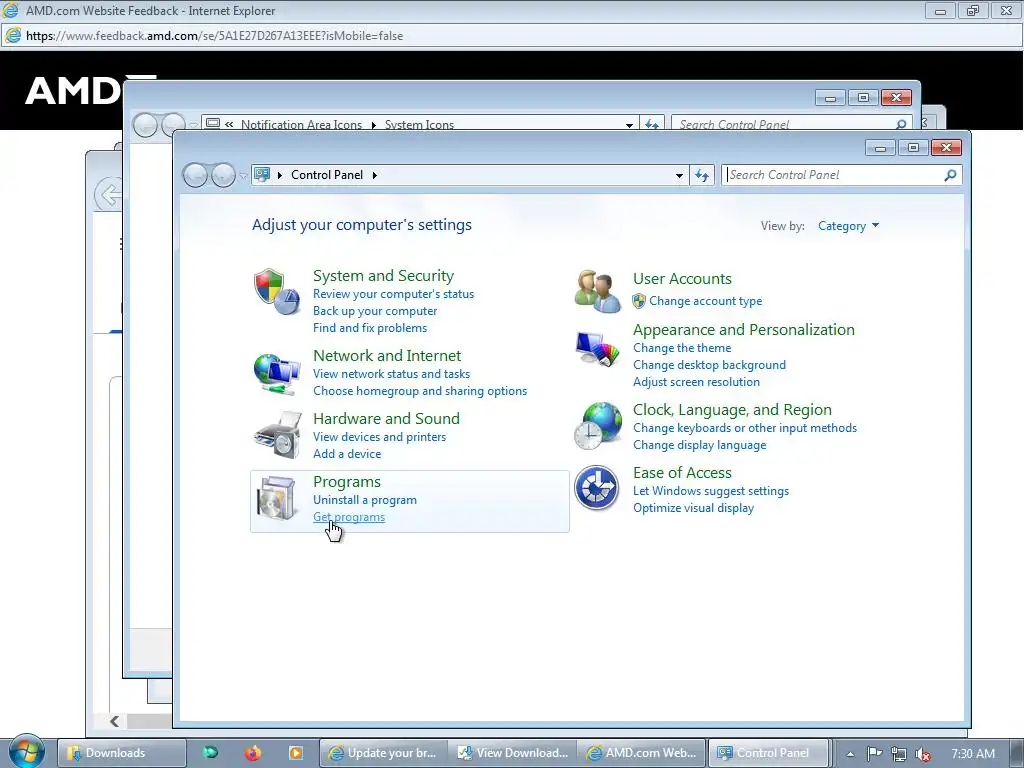Click Find and fix problems link

coord(370,328)
